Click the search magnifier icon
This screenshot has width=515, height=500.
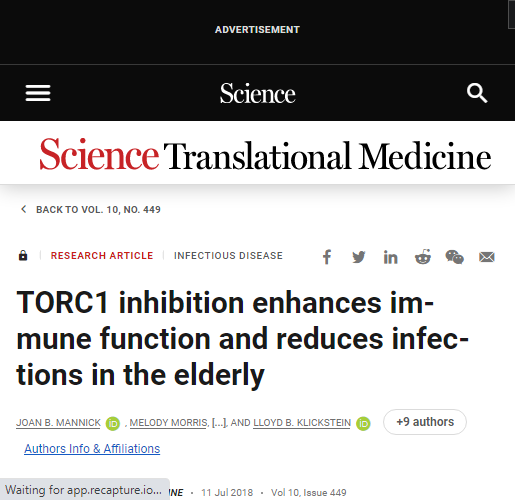pos(477,93)
